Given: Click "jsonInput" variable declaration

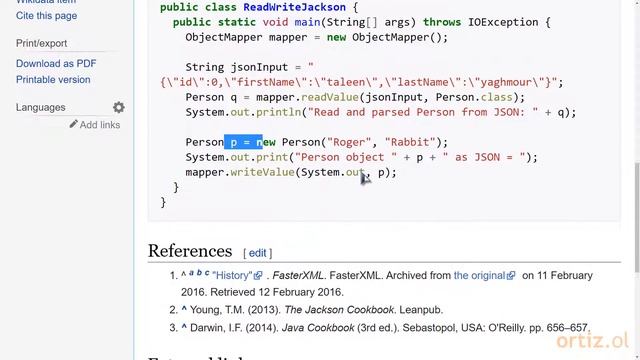Looking at the screenshot, I should (x=259, y=67).
